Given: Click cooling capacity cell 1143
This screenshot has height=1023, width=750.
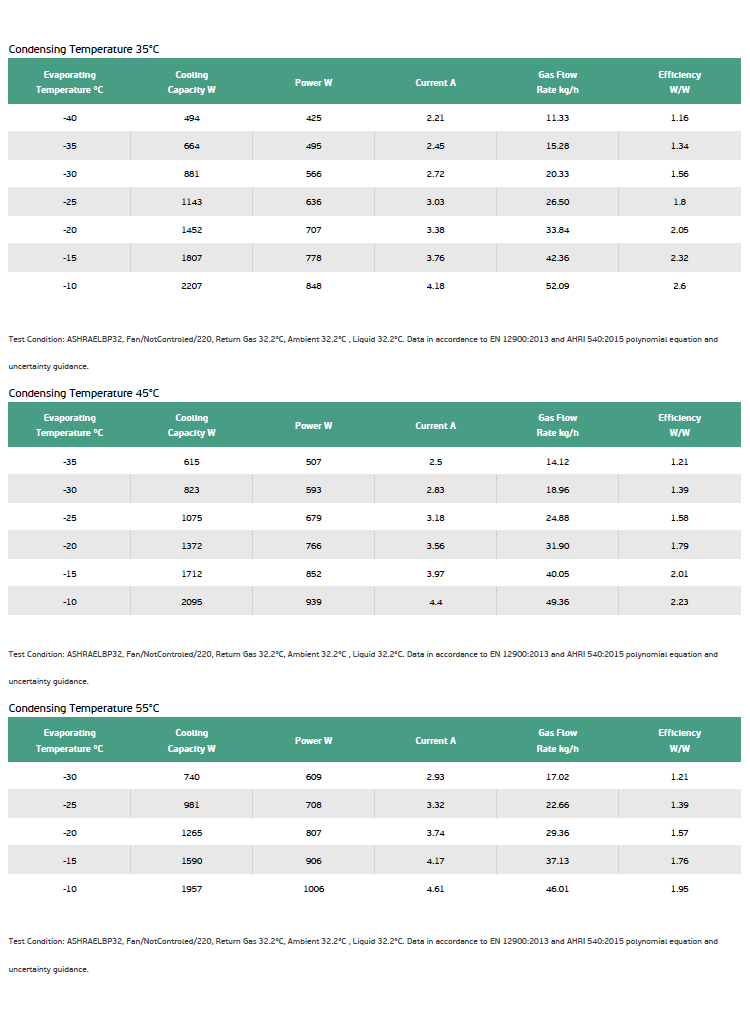Looking at the screenshot, I should [x=191, y=202].
